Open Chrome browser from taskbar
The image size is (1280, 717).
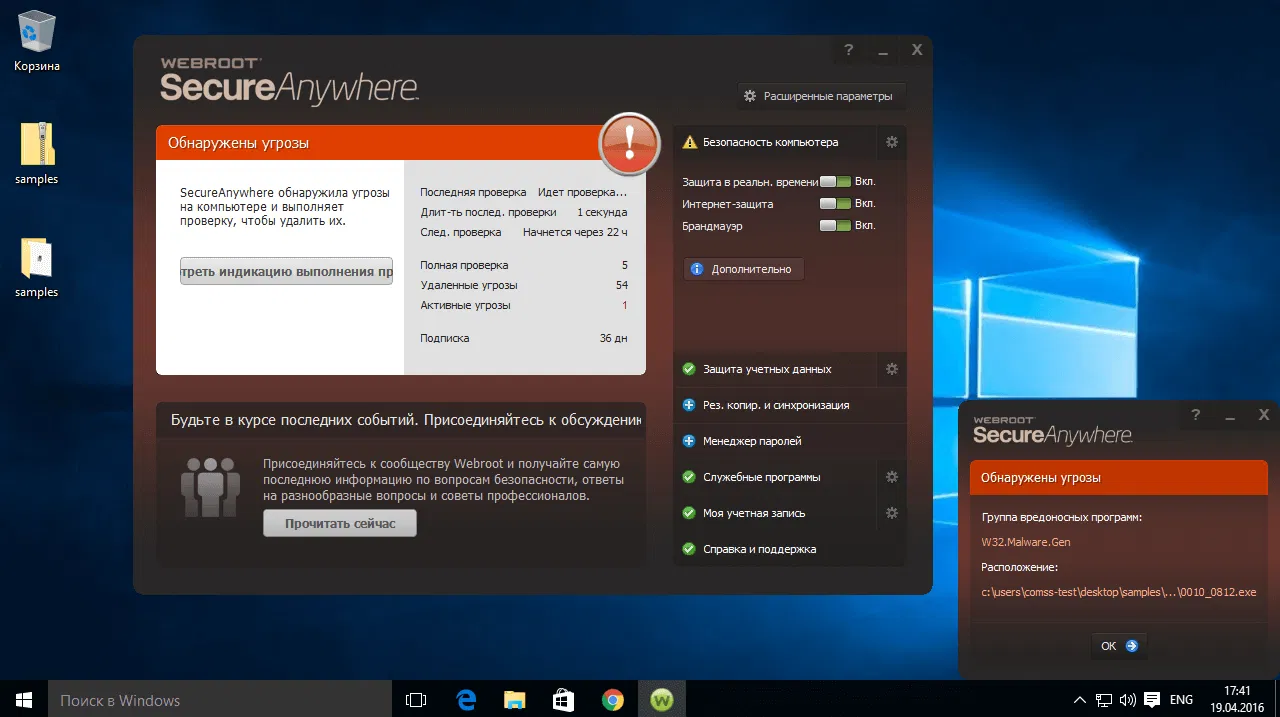[613, 699]
